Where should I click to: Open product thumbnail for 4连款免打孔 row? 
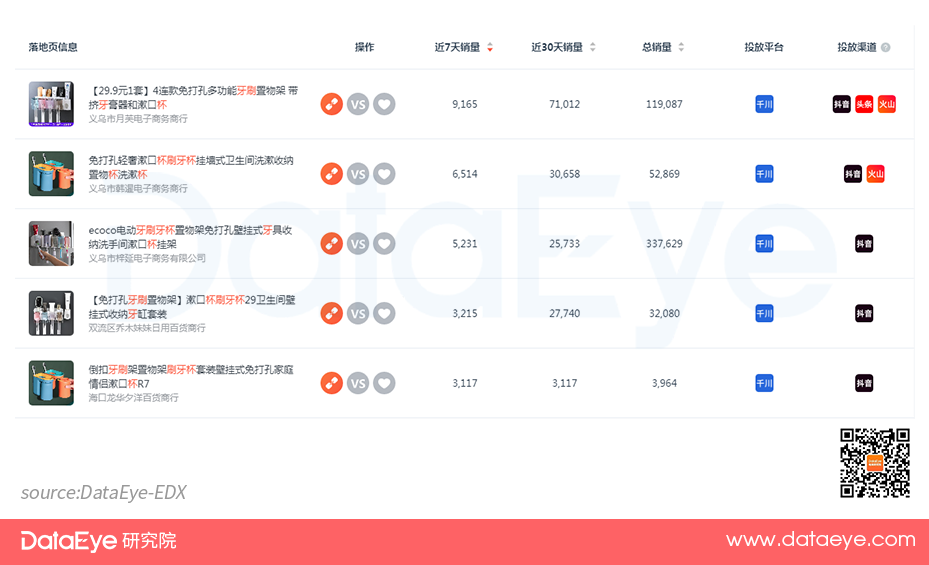52,104
